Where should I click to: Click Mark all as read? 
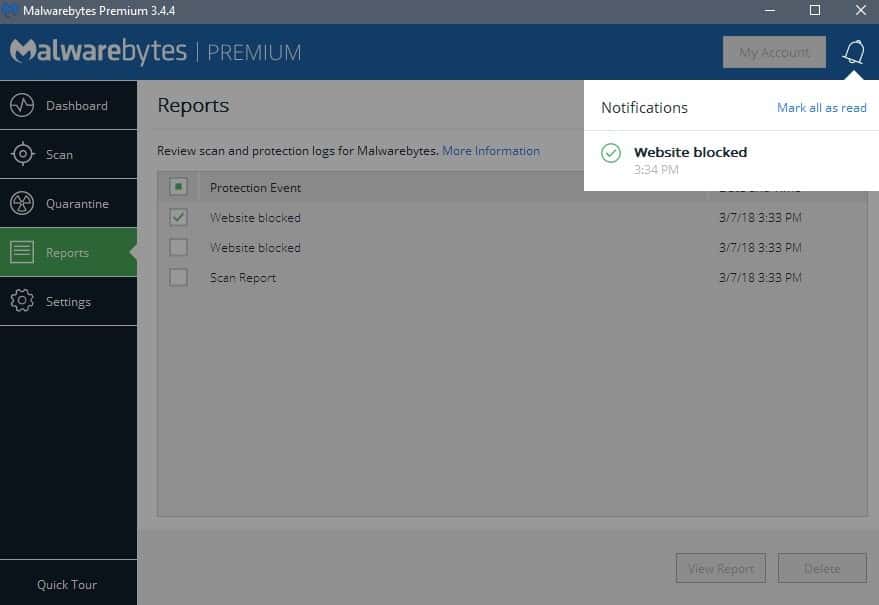pos(821,107)
